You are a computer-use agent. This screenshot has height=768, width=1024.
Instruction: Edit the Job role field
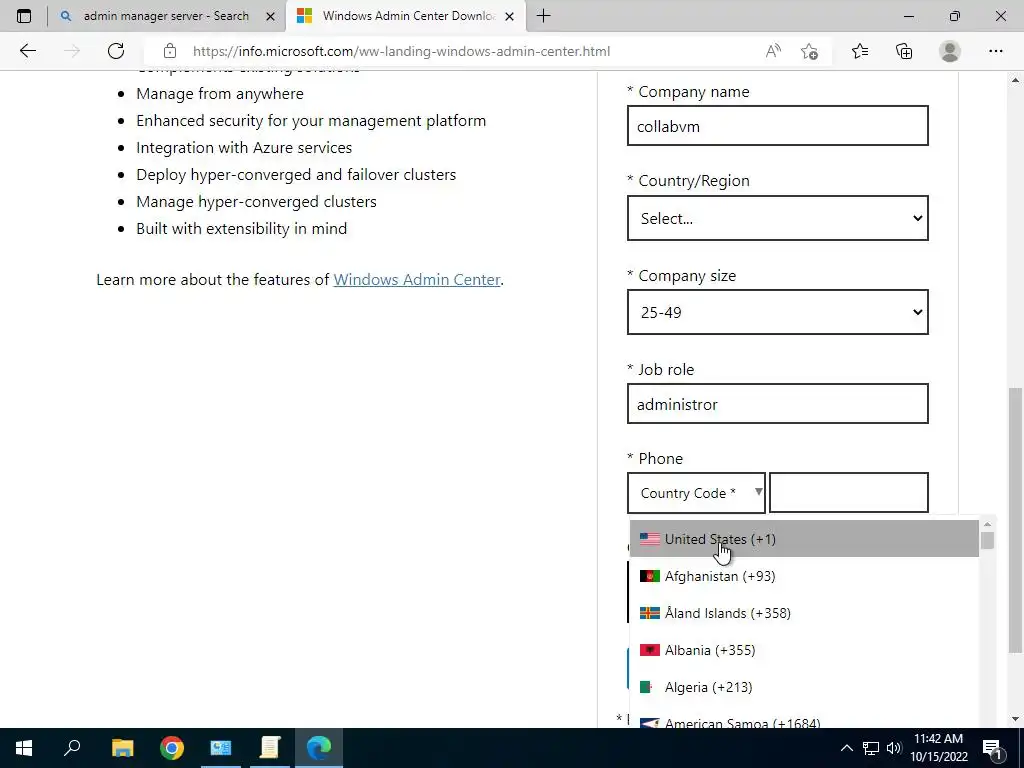click(x=777, y=404)
